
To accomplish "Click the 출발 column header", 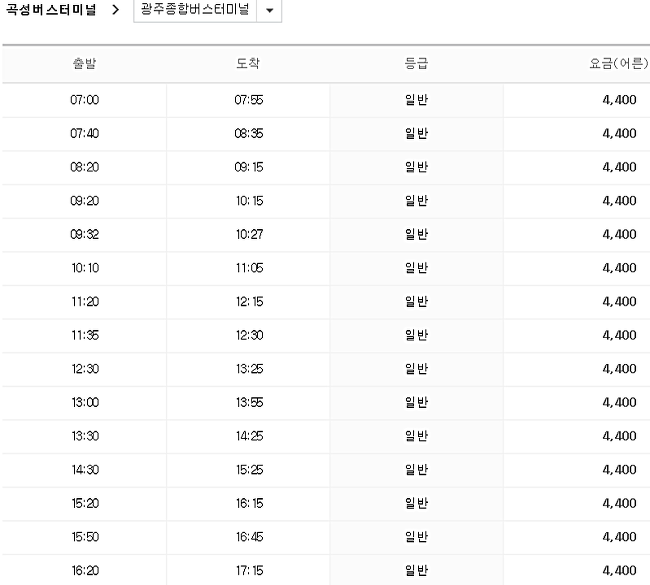I will tap(85, 63).
